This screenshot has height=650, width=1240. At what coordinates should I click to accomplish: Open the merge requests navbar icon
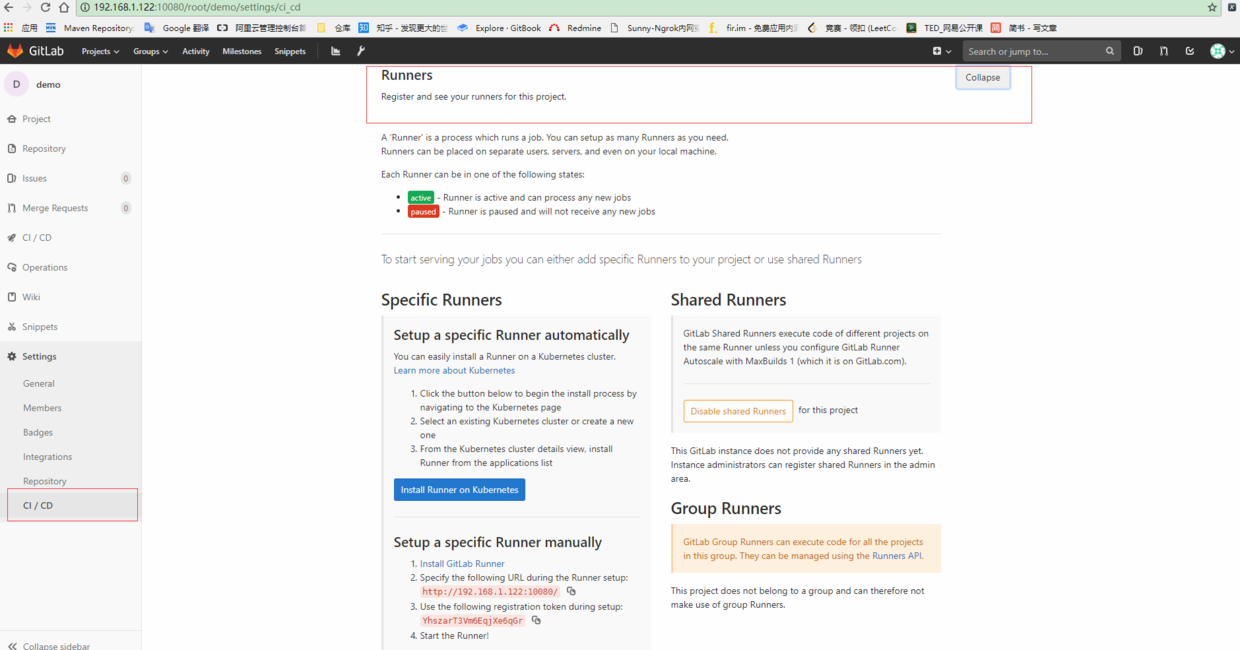(1164, 51)
